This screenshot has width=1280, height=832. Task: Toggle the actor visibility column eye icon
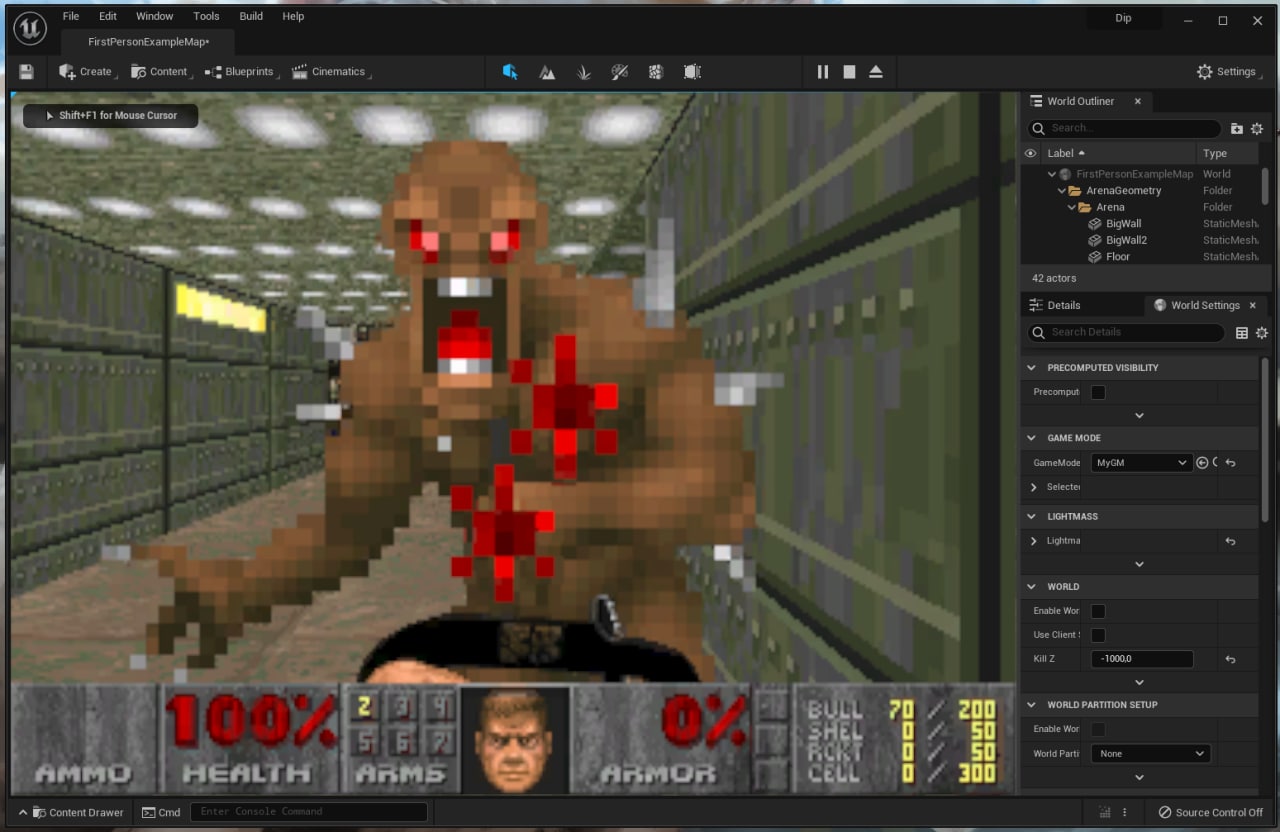pyautogui.click(x=1030, y=153)
